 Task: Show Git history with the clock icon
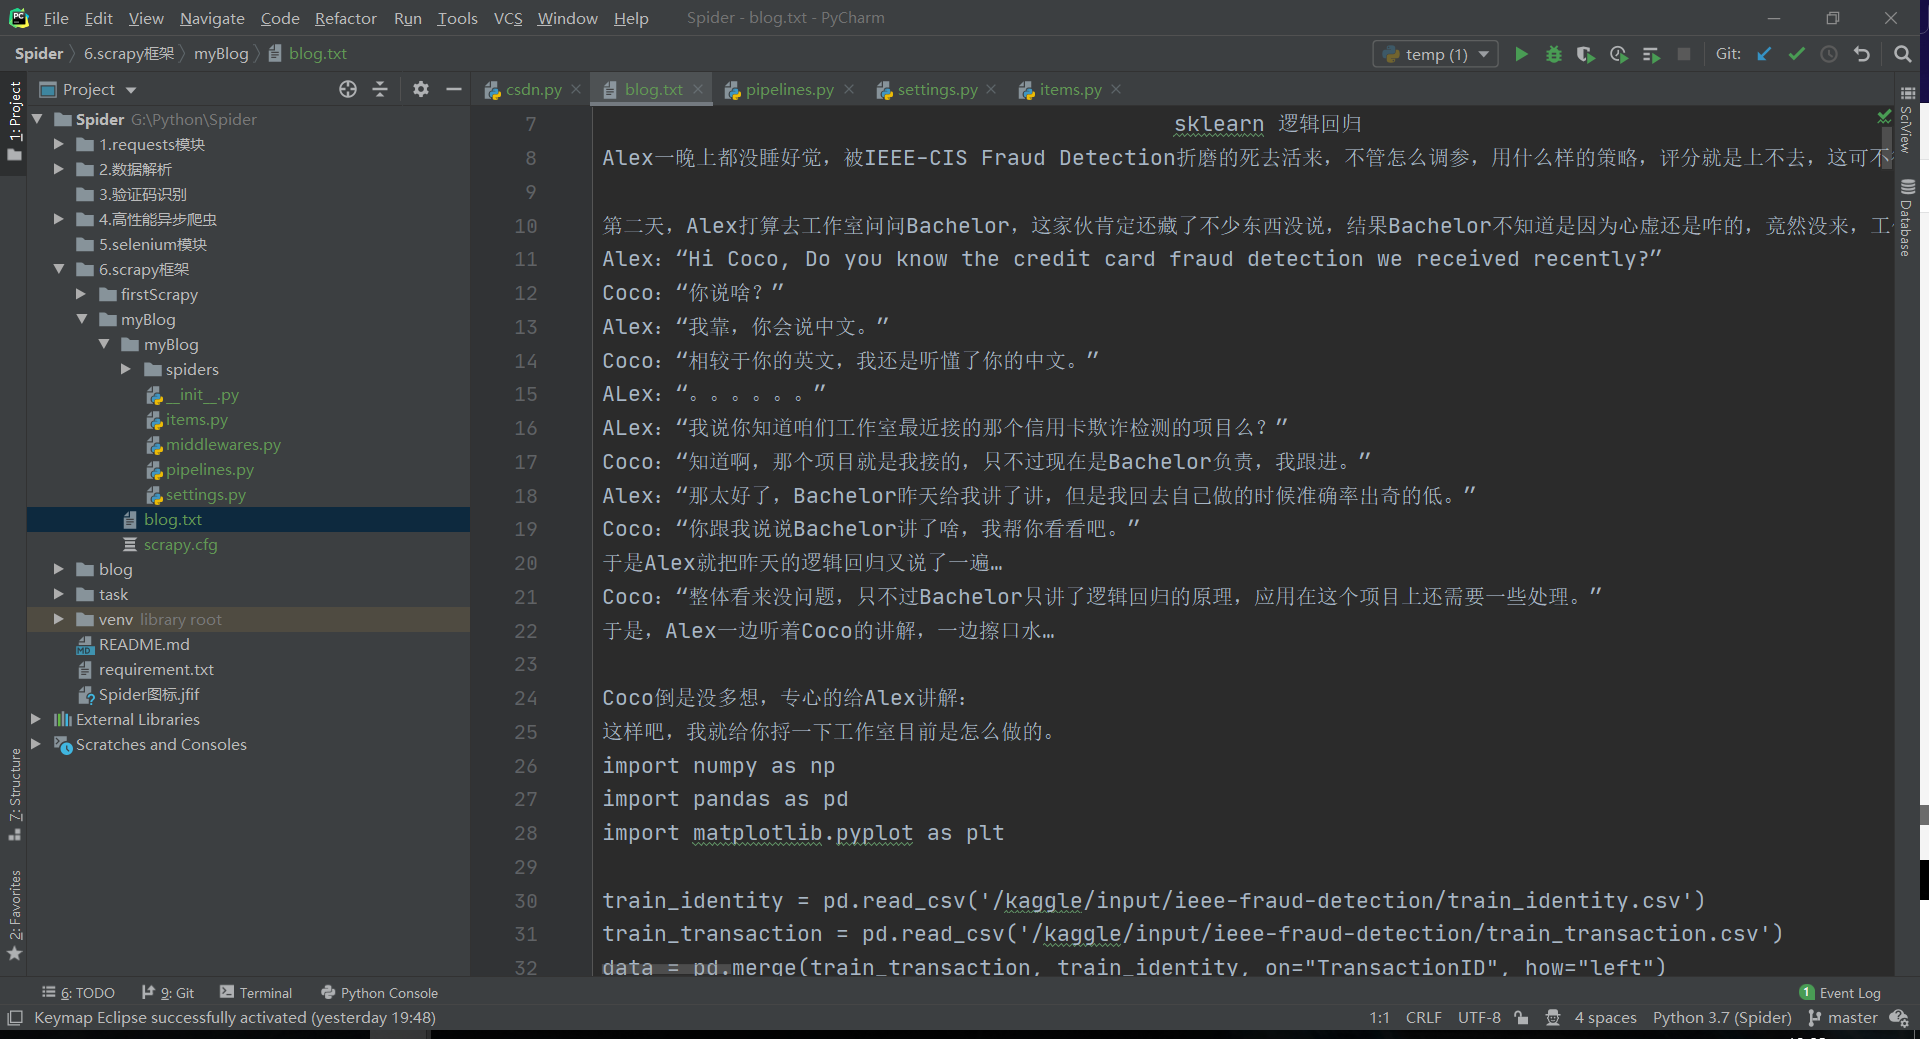point(1829,54)
